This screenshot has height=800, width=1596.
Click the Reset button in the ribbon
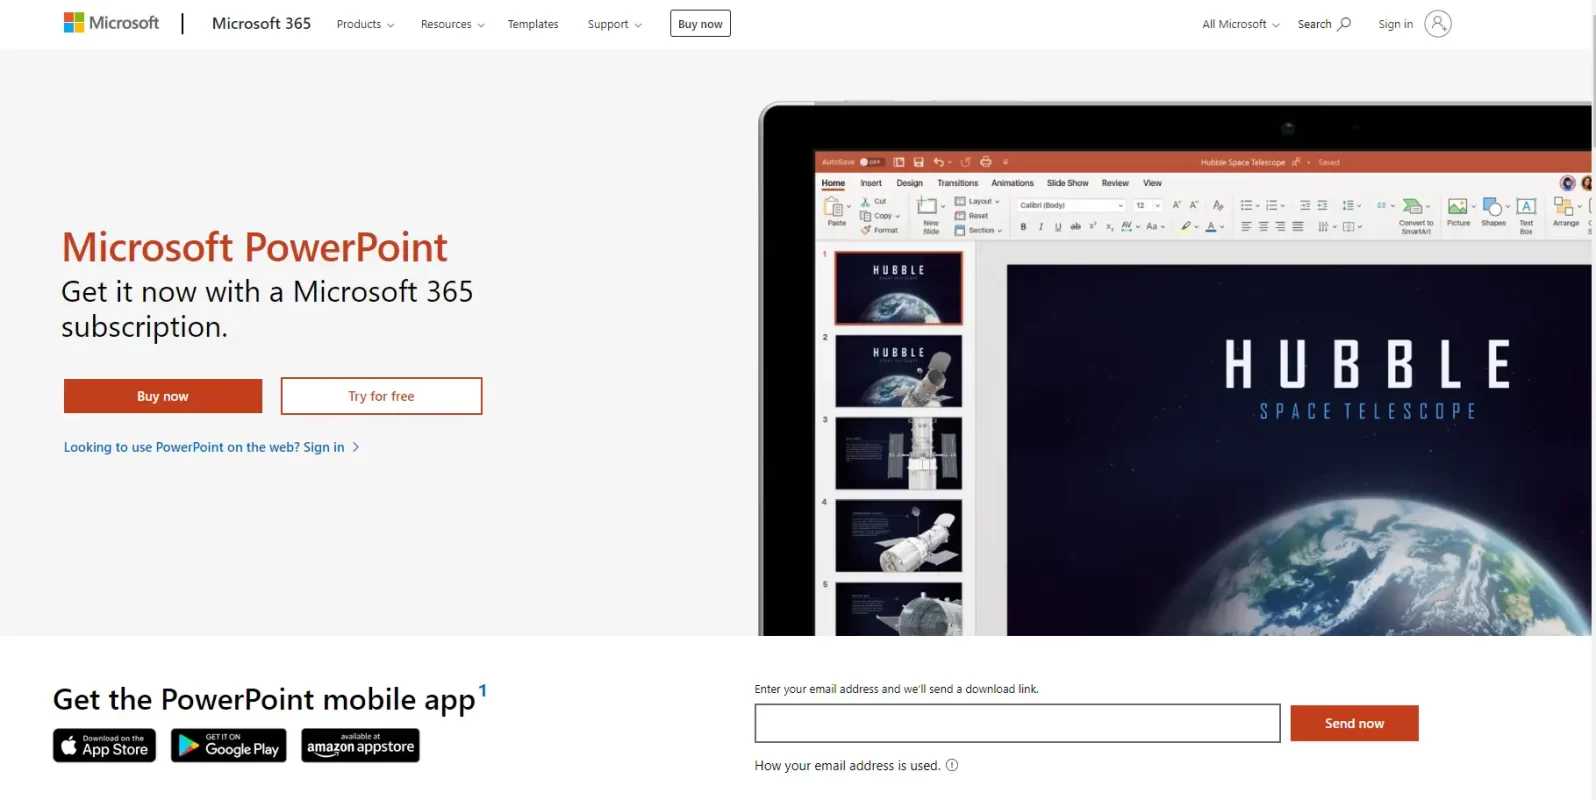(x=972, y=216)
